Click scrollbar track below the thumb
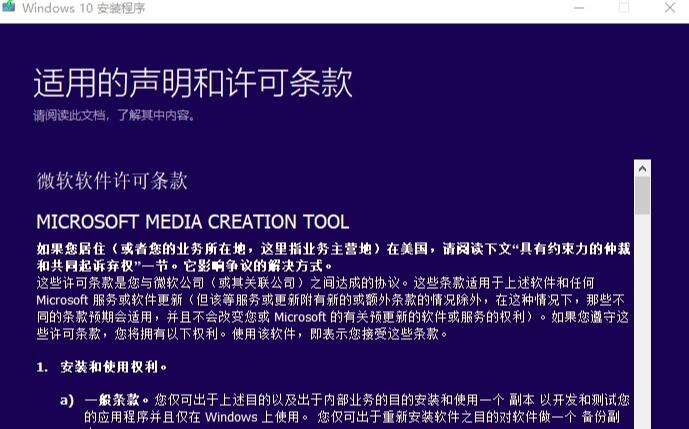 click(642, 321)
